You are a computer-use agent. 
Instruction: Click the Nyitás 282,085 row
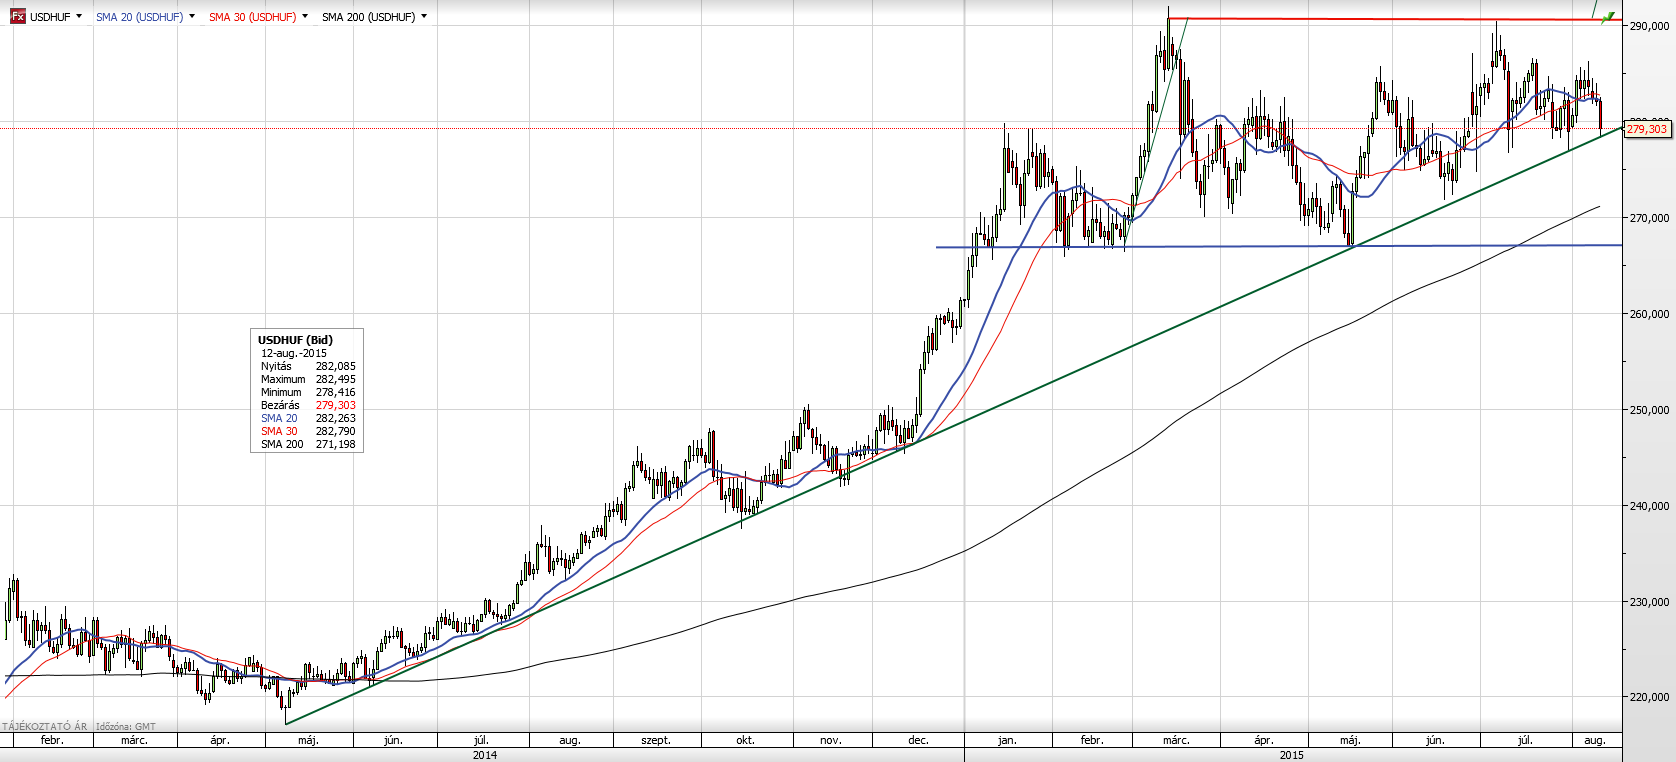pyautogui.click(x=308, y=366)
